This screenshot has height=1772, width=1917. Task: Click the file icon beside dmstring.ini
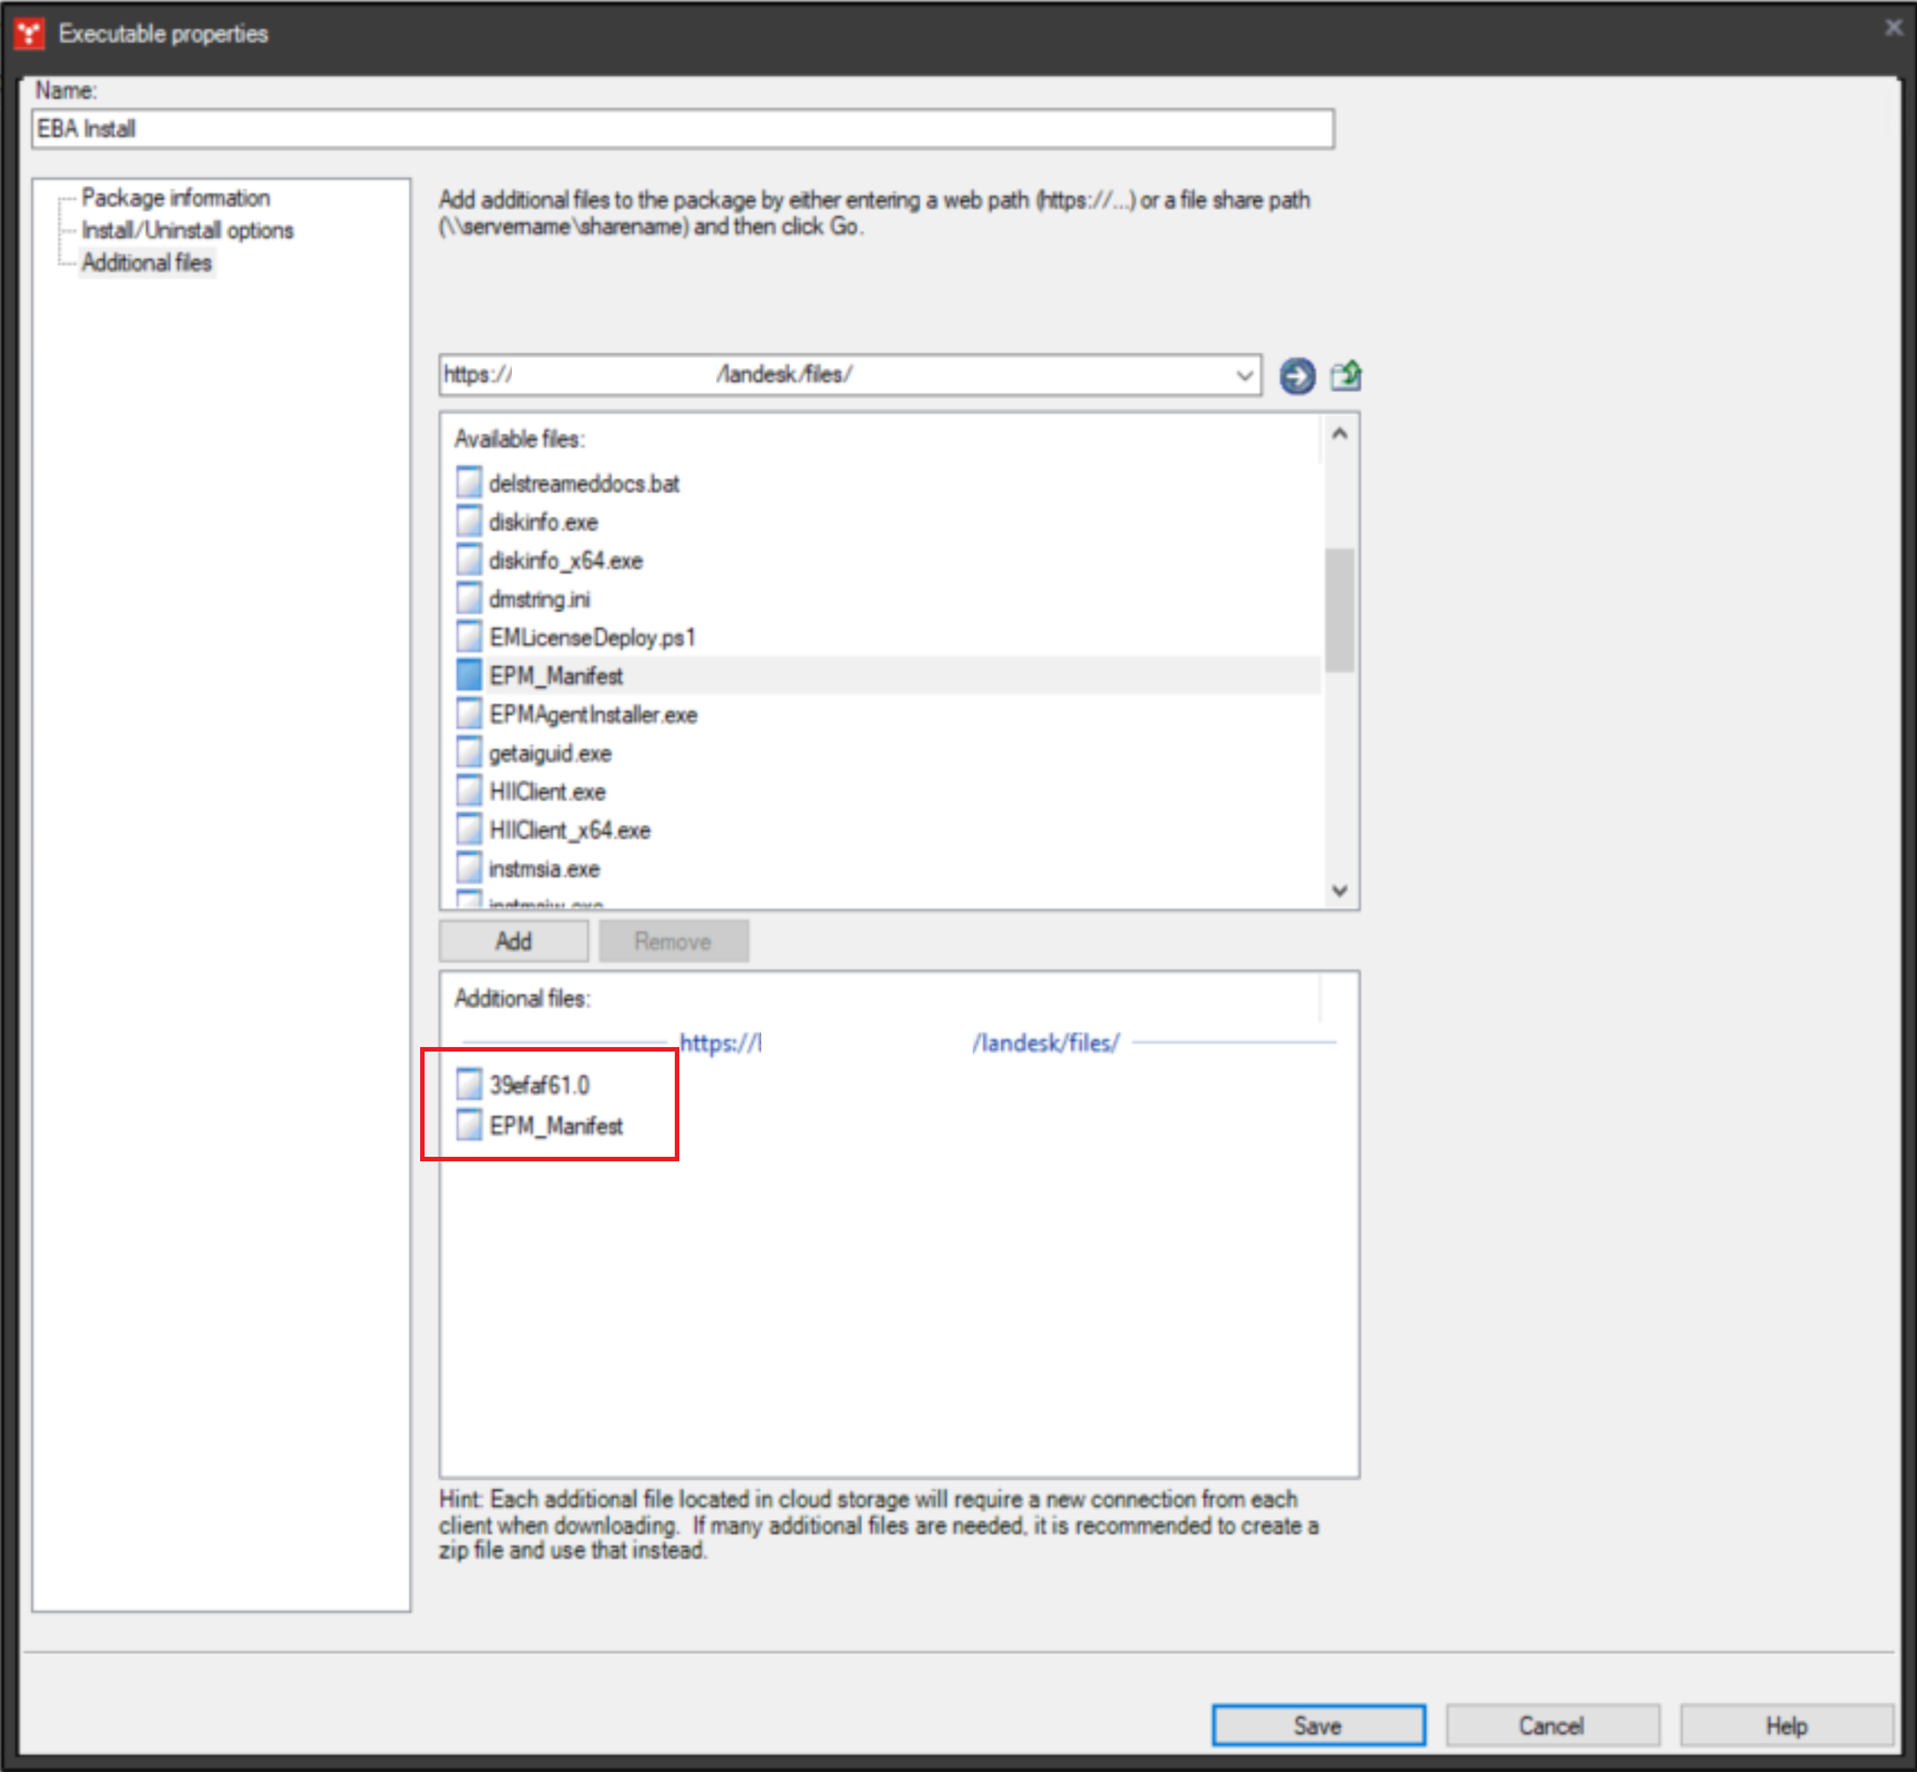click(468, 597)
